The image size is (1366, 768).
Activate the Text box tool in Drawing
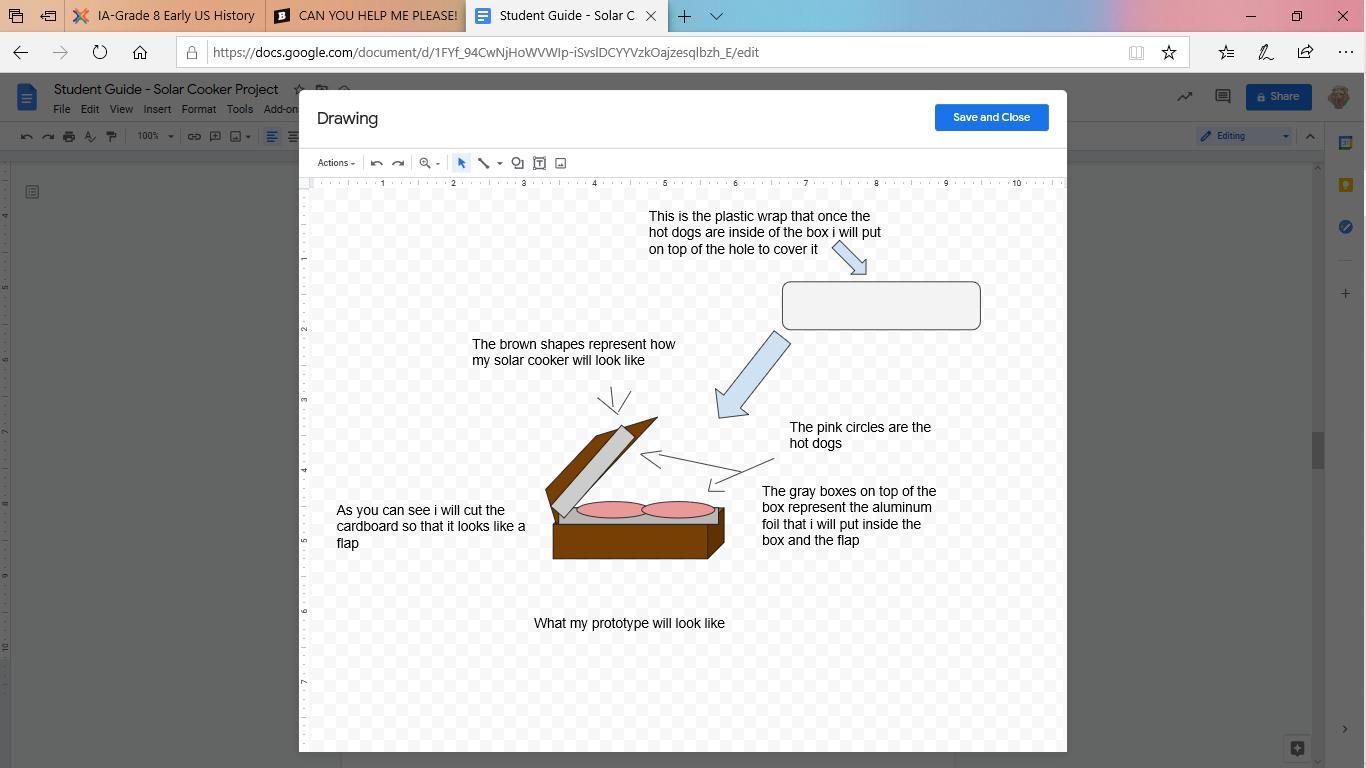(539, 163)
